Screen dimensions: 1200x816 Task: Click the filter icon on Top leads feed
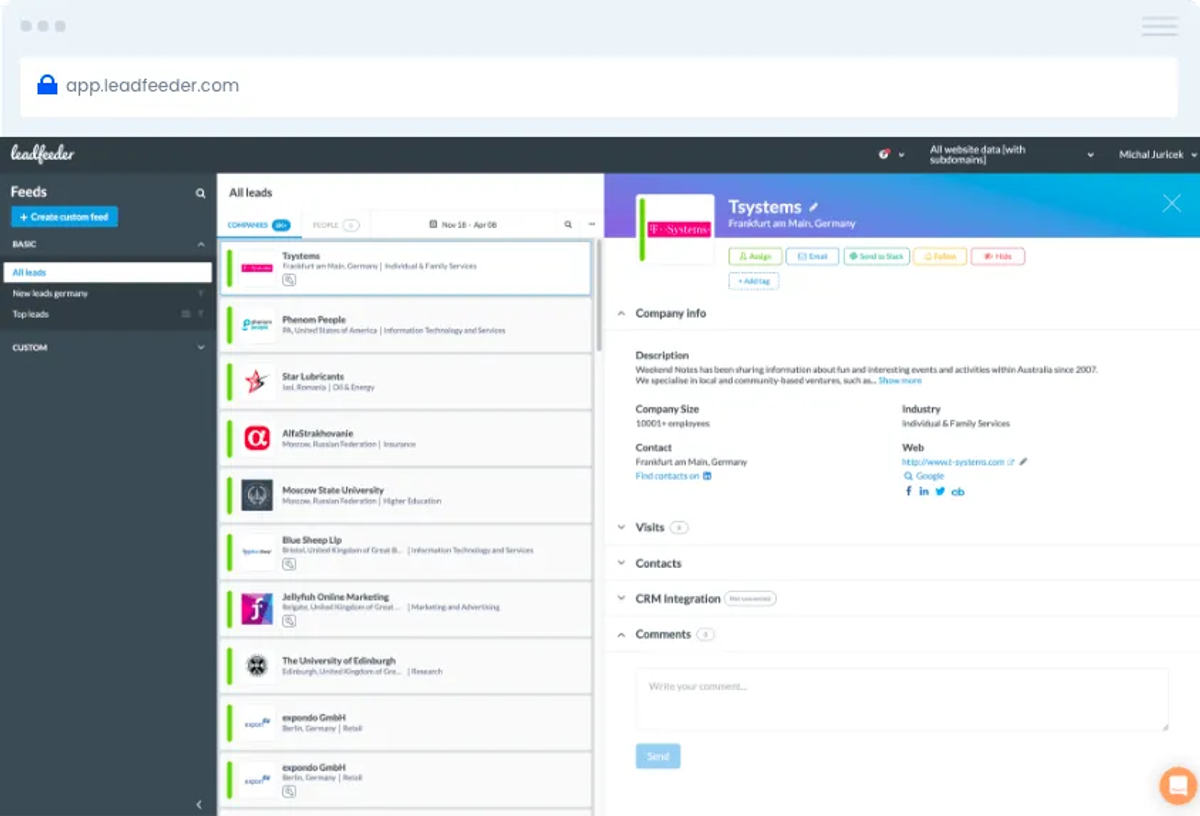[x=200, y=314]
